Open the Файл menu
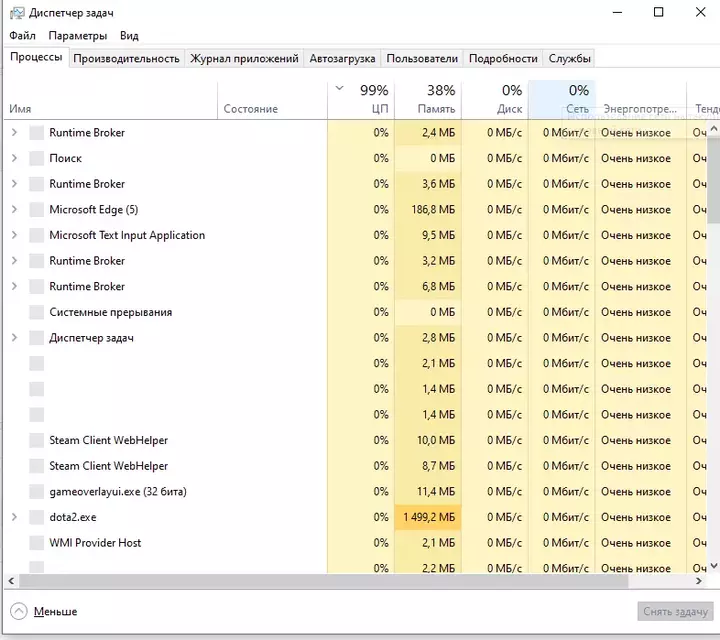720x640 pixels. click(22, 35)
